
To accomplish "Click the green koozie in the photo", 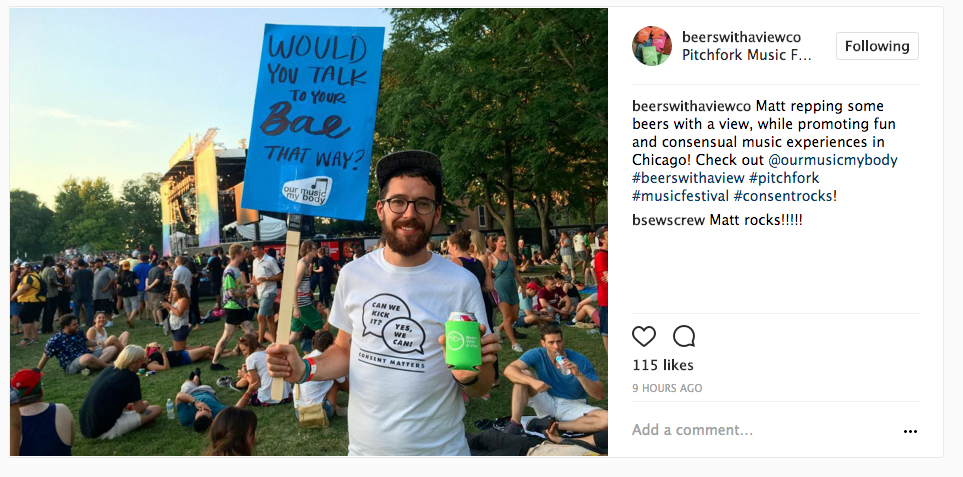I will 463,344.
